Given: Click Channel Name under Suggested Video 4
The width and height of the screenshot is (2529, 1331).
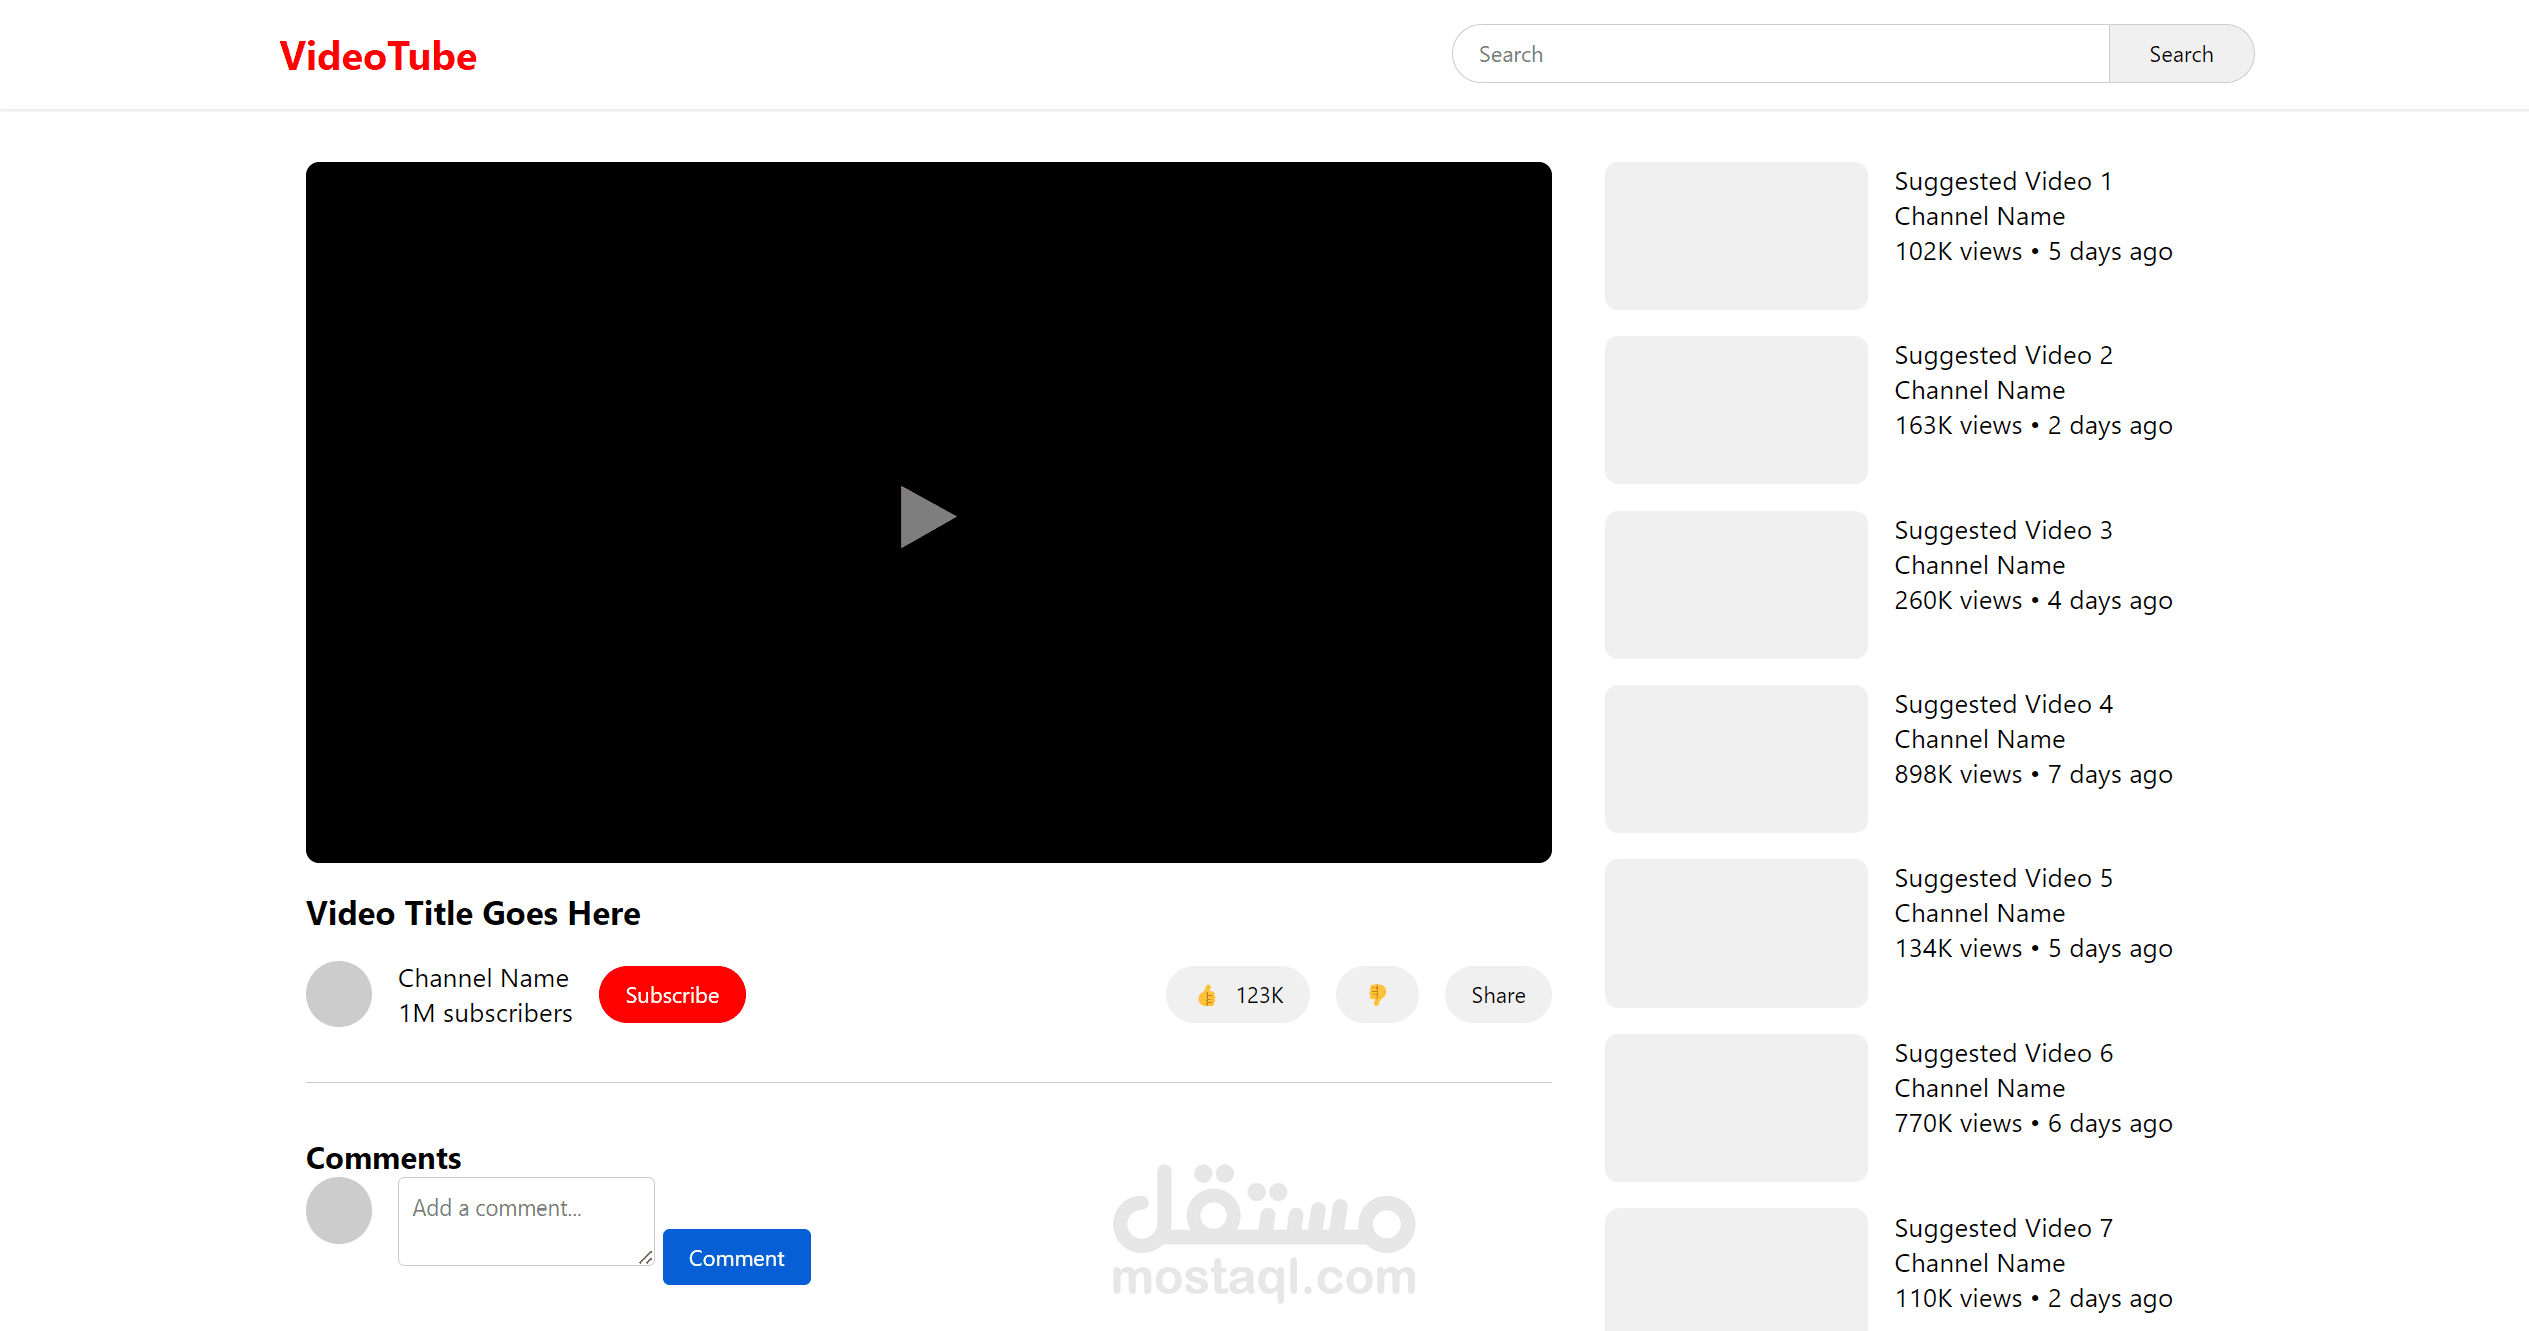Looking at the screenshot, I should pyautogui.click(x=1979, y=739).
